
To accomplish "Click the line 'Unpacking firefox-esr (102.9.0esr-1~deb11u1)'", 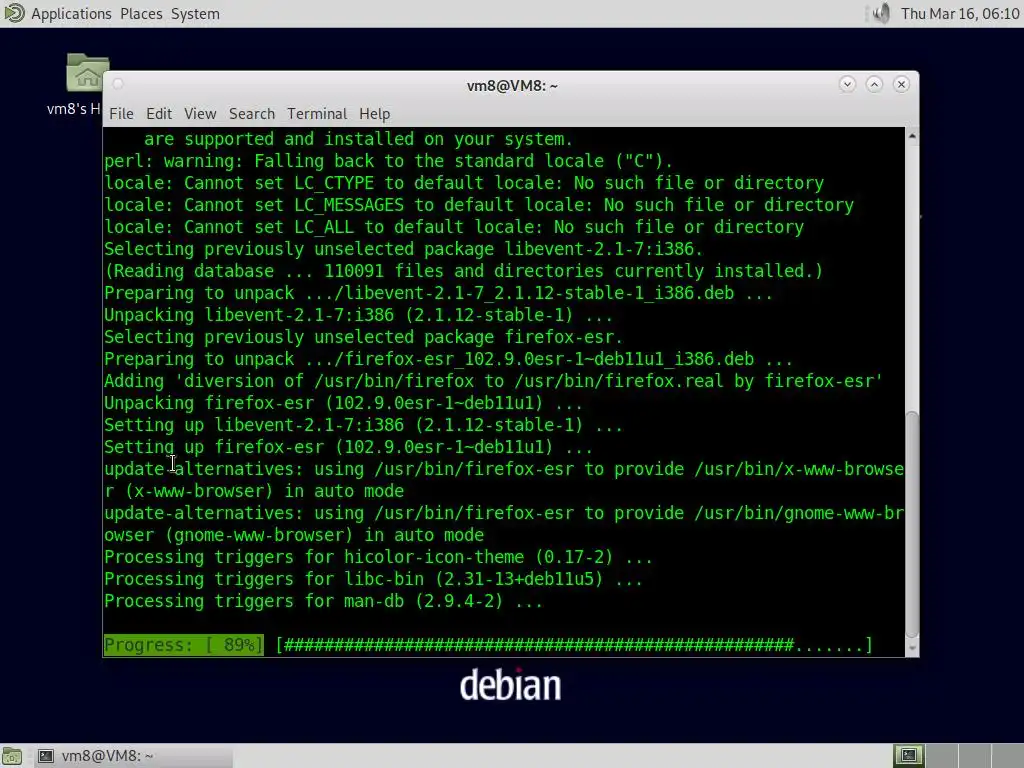I will [x=344, y=403].
